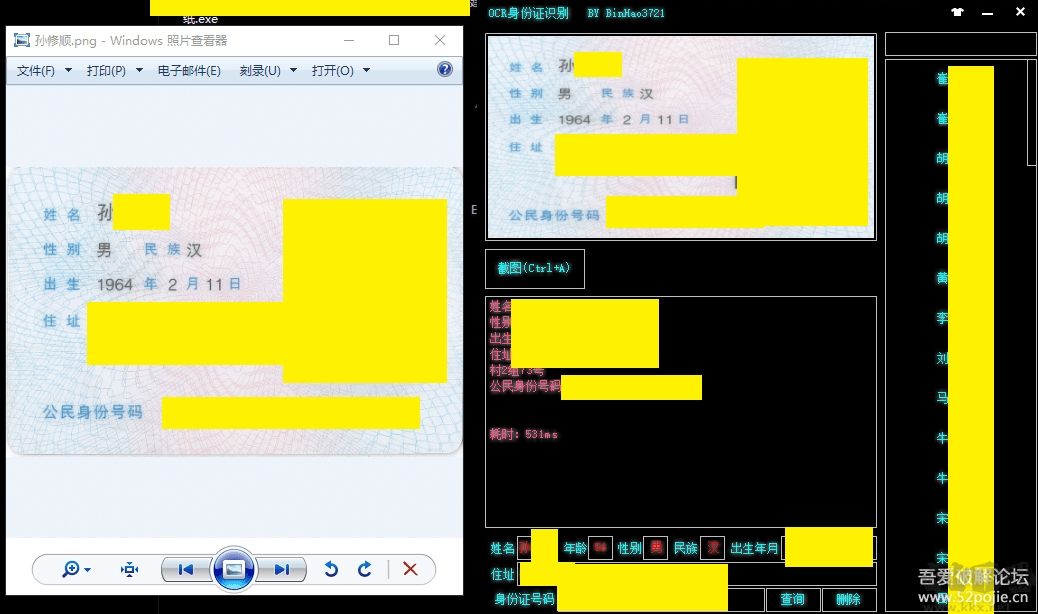Image resolution: width=1038 pixels, height=614 pixels.
Task: Click the 耗时: 531ms text in results
Action: coord(524,435)
